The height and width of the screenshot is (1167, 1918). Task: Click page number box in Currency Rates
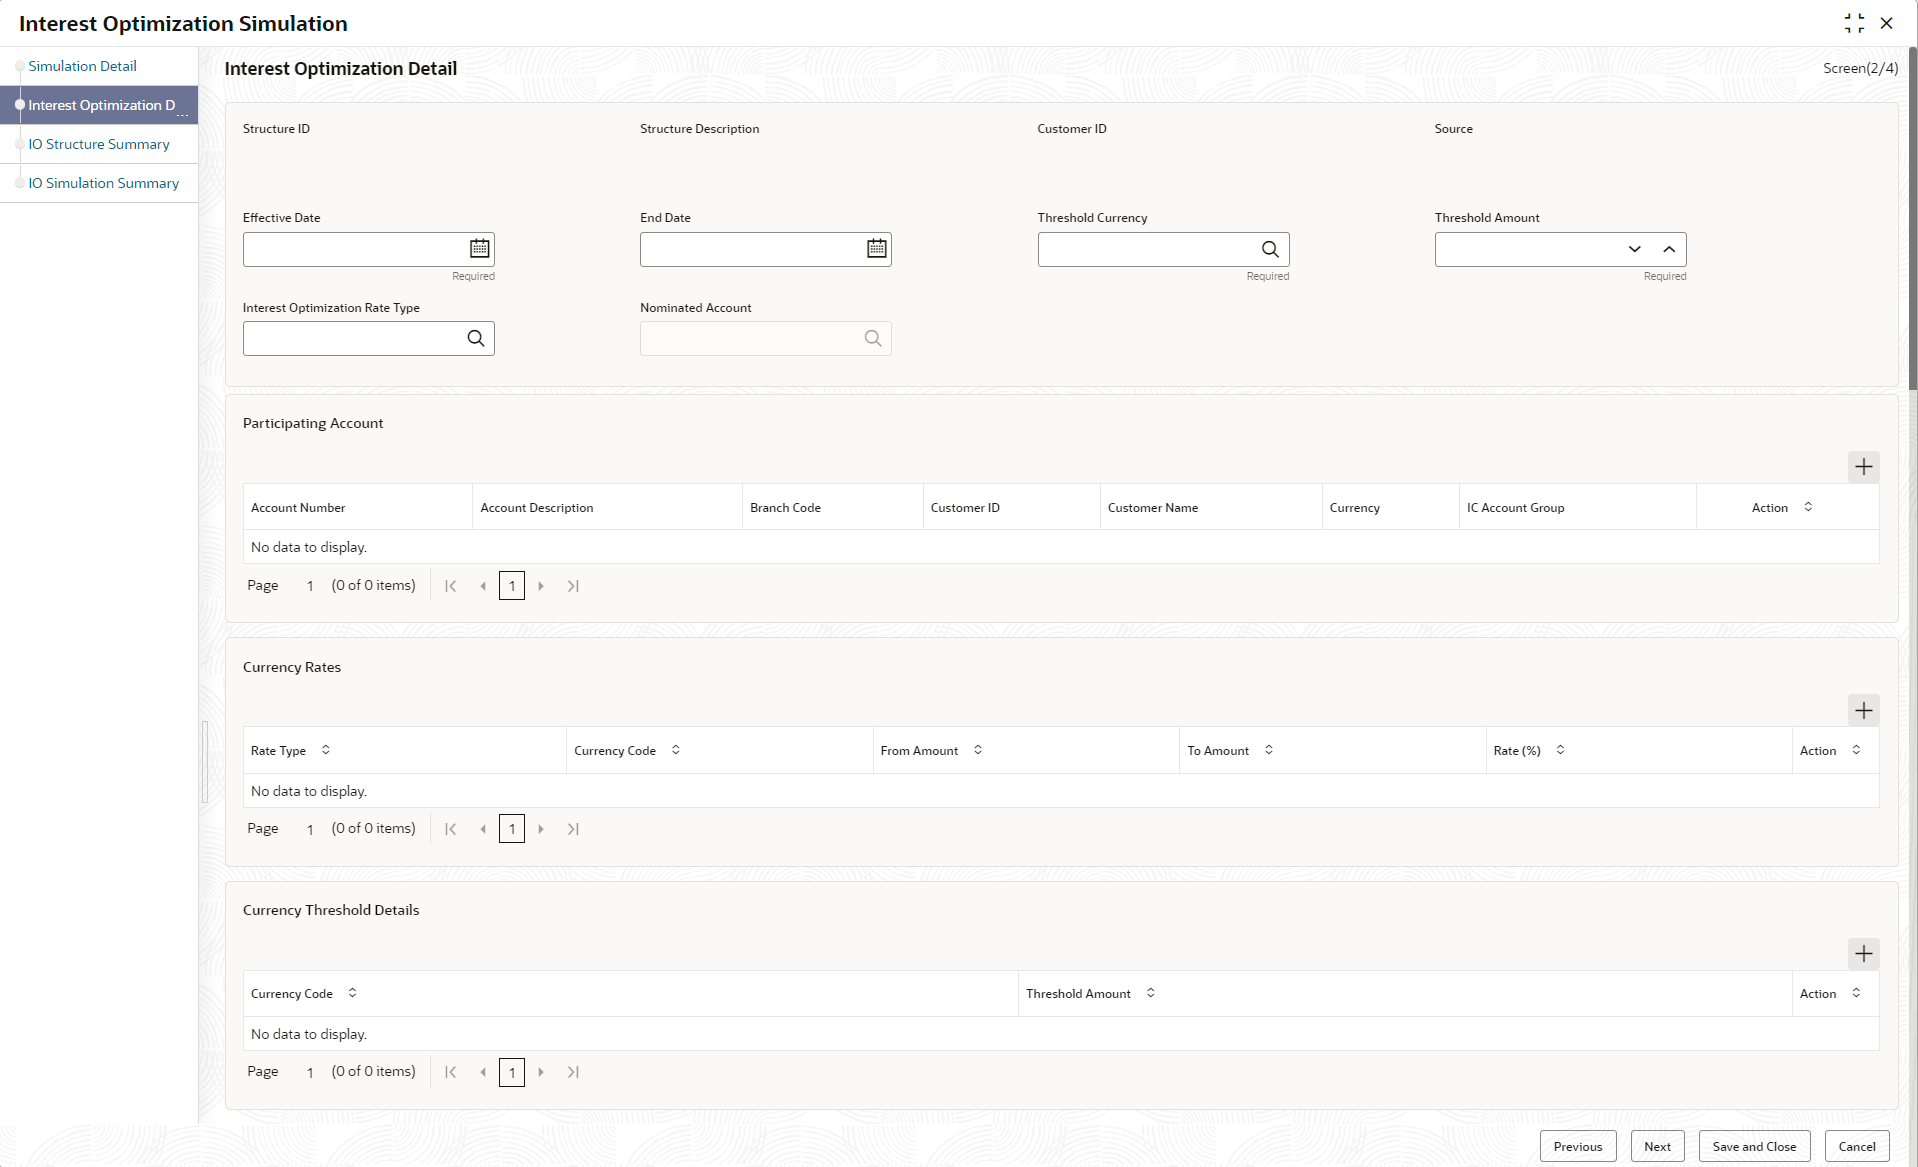512,829
